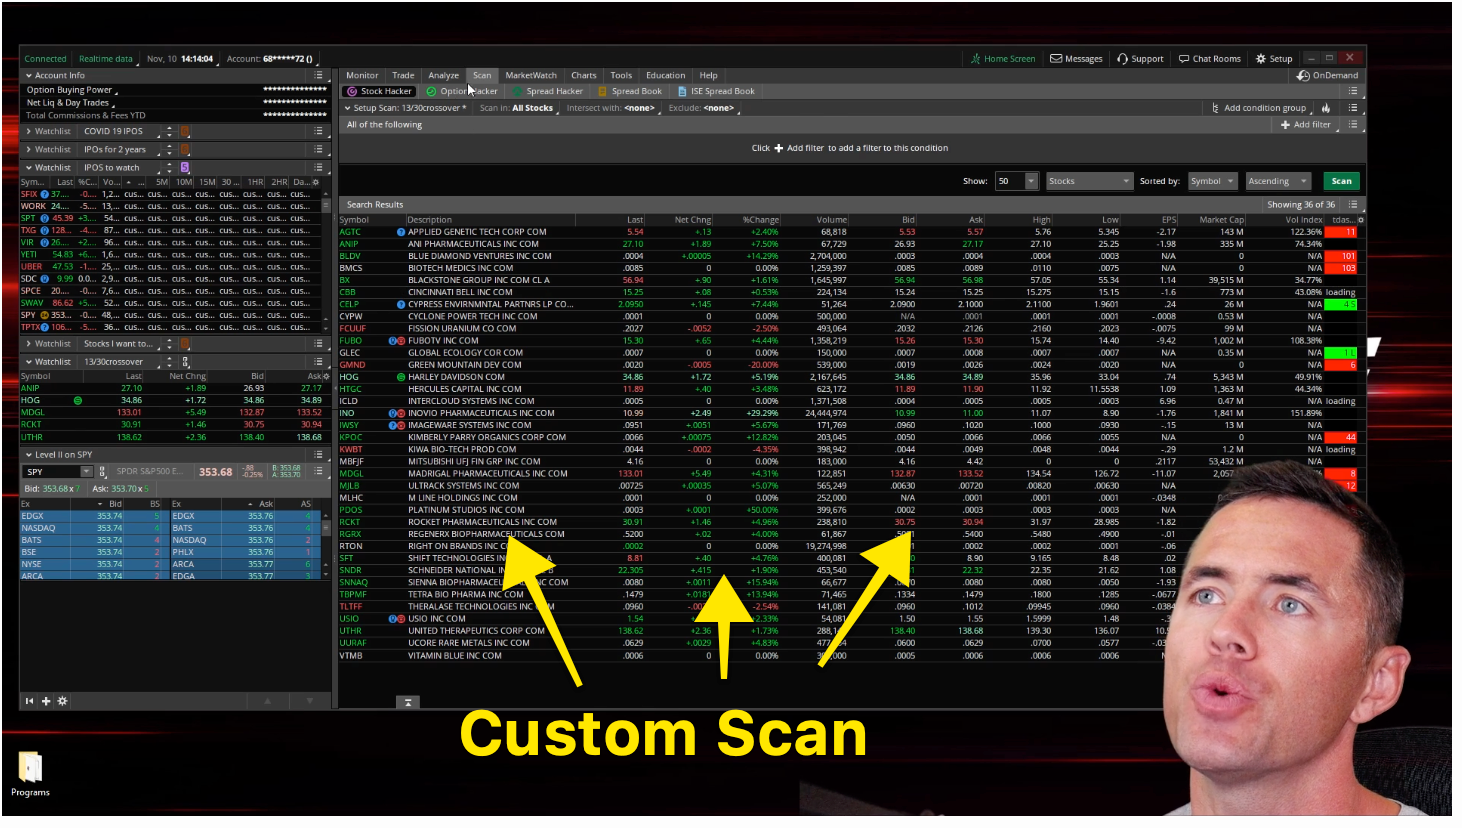This screenshot has height=828, width=1462.
Task: Add a gadget with the plus icon in sidebar
Action: pos(46,701)
